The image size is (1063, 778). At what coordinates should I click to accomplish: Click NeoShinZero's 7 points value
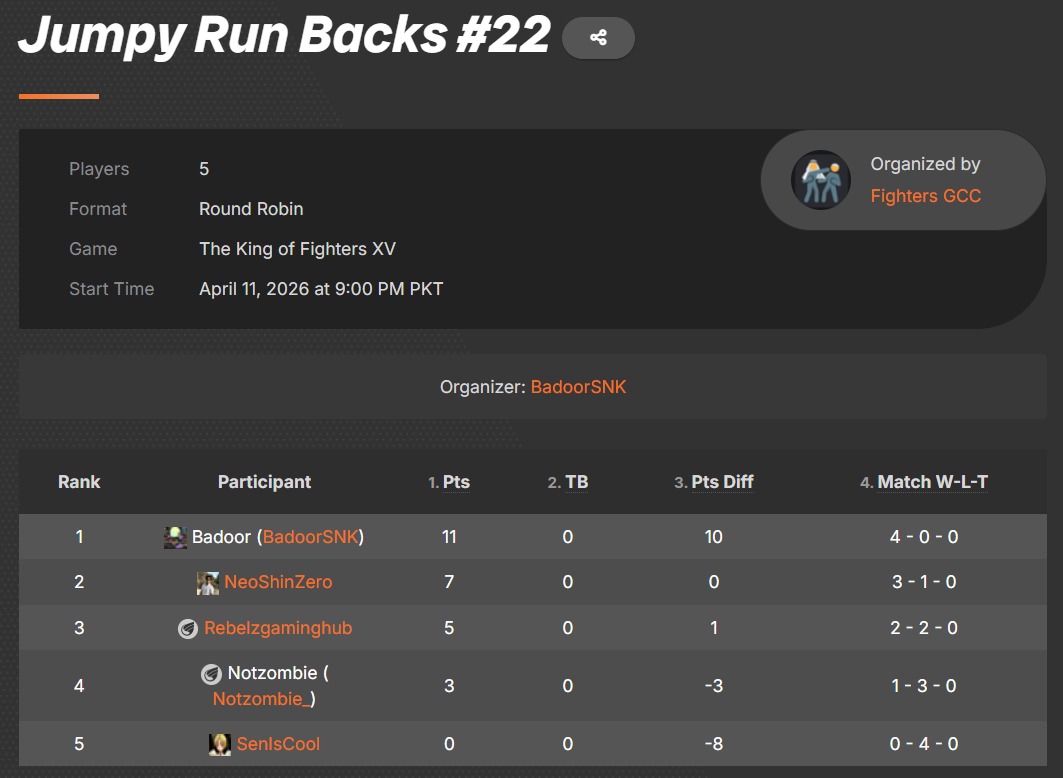tap(449, 582)
